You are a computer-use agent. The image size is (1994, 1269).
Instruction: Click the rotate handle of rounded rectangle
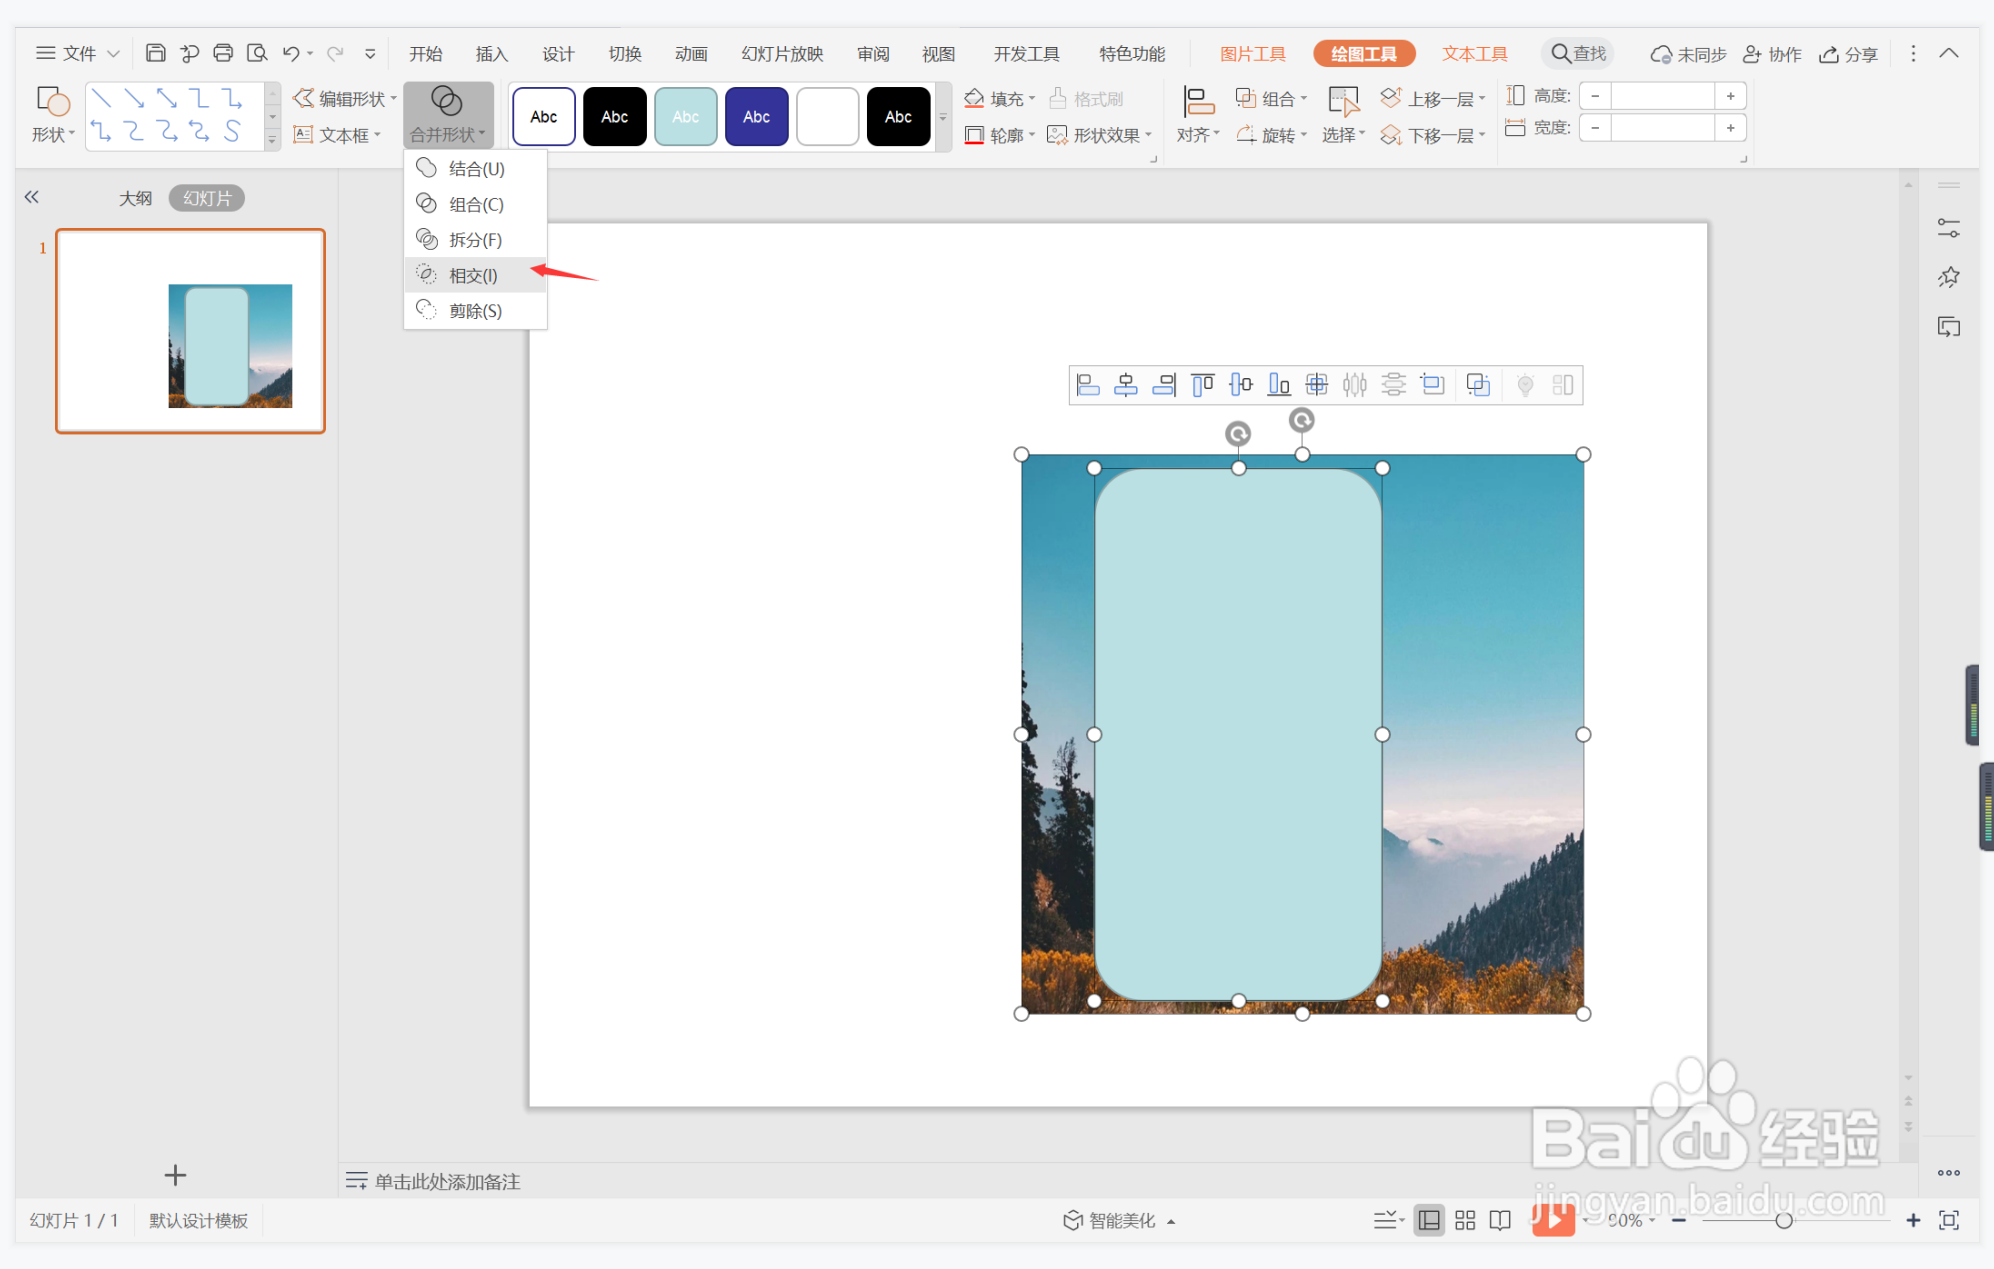tap(1238, 433)
